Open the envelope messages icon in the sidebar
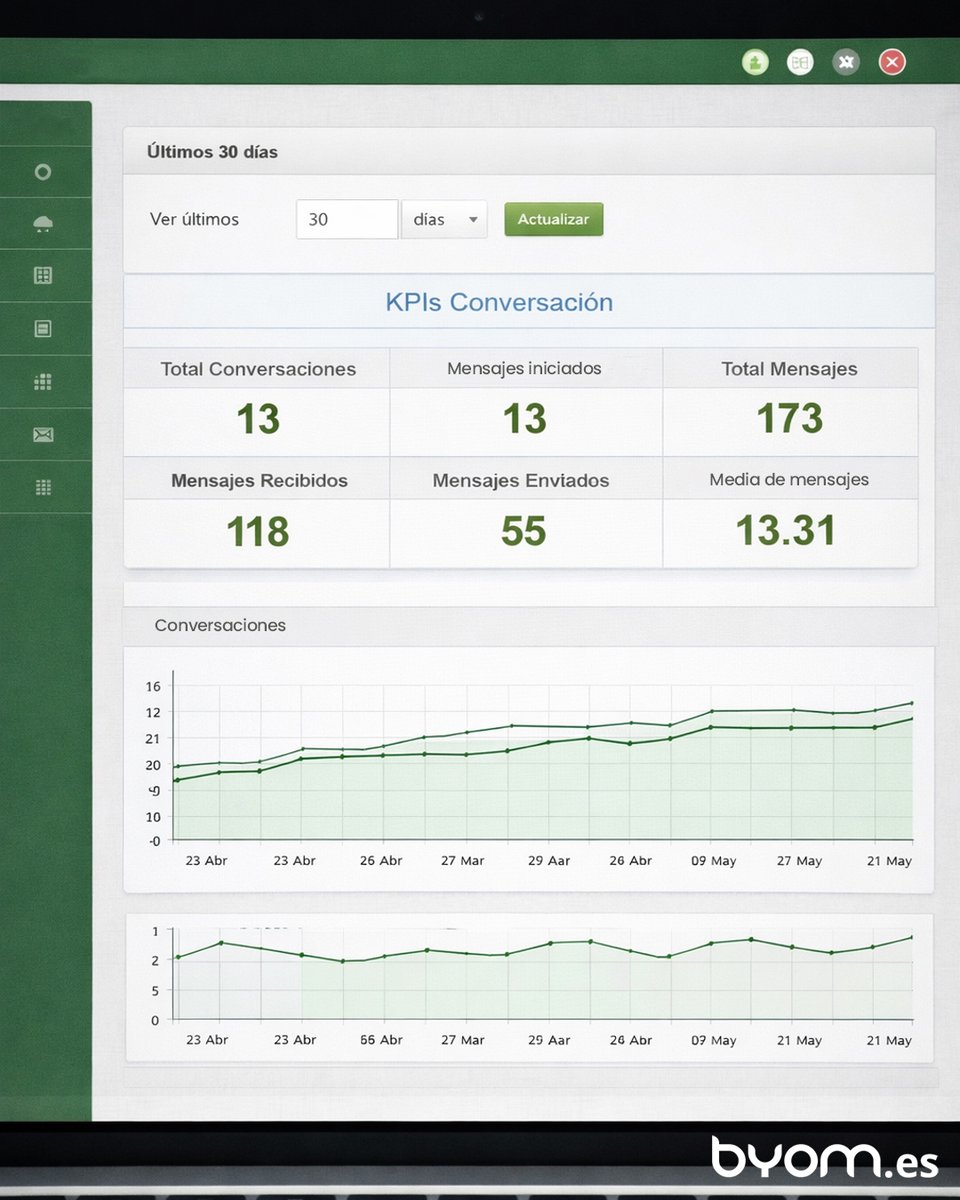The image size is (960, 1200). click(43, 434)
